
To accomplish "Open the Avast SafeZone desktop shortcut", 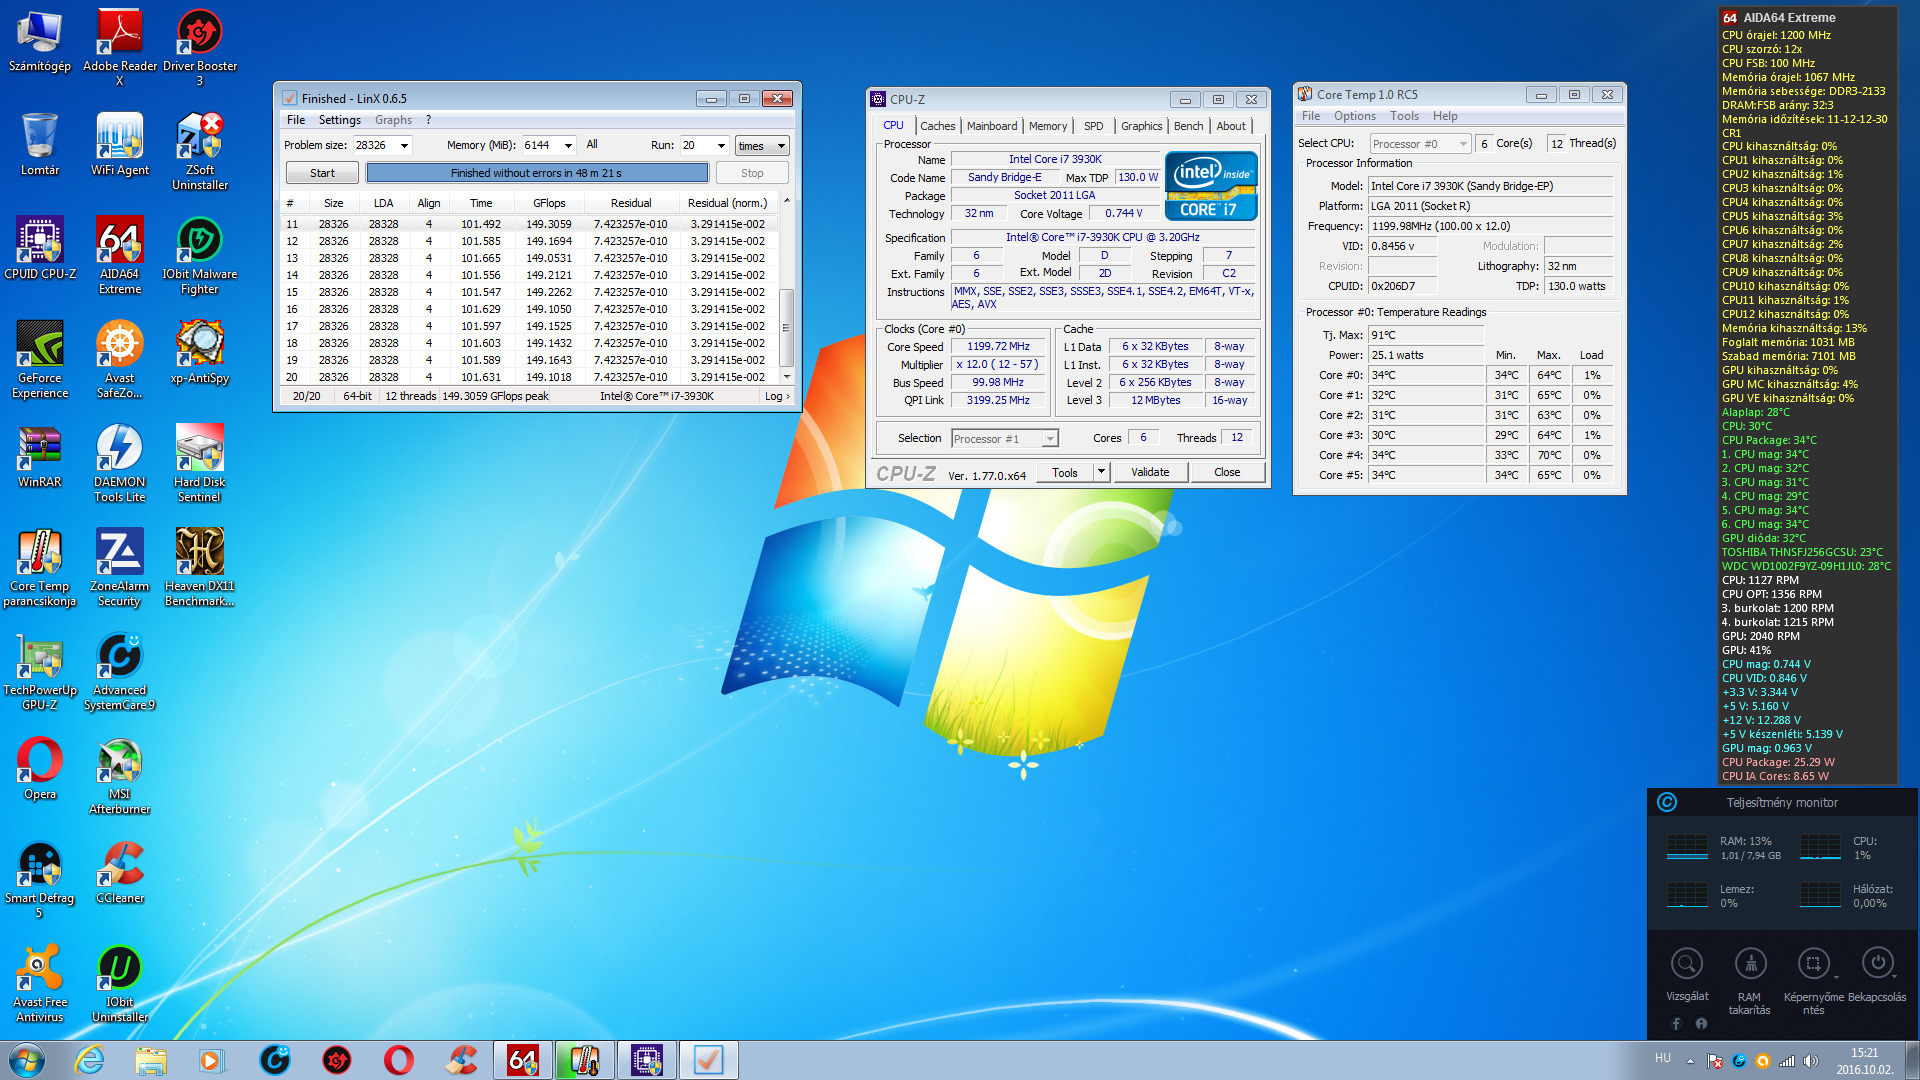I will click(x=120, y=359).
